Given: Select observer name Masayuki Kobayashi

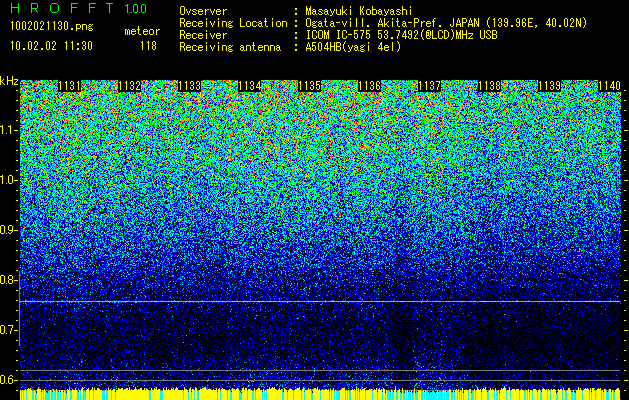Looking at the screenshot, I should 359,12.
